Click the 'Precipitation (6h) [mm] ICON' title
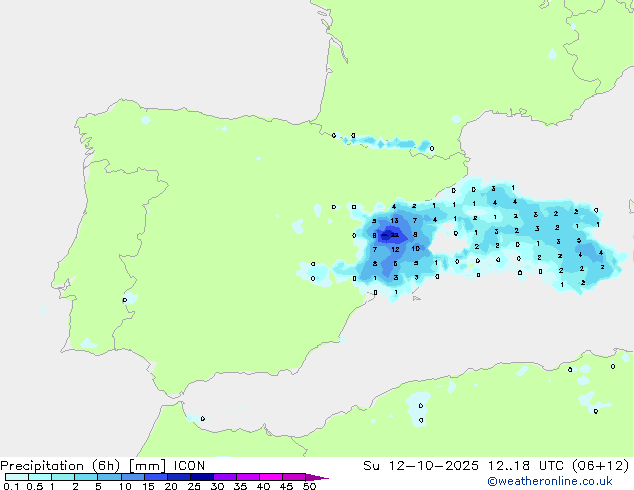Screen dimensions: 634x490 click(x=103, y=466)
